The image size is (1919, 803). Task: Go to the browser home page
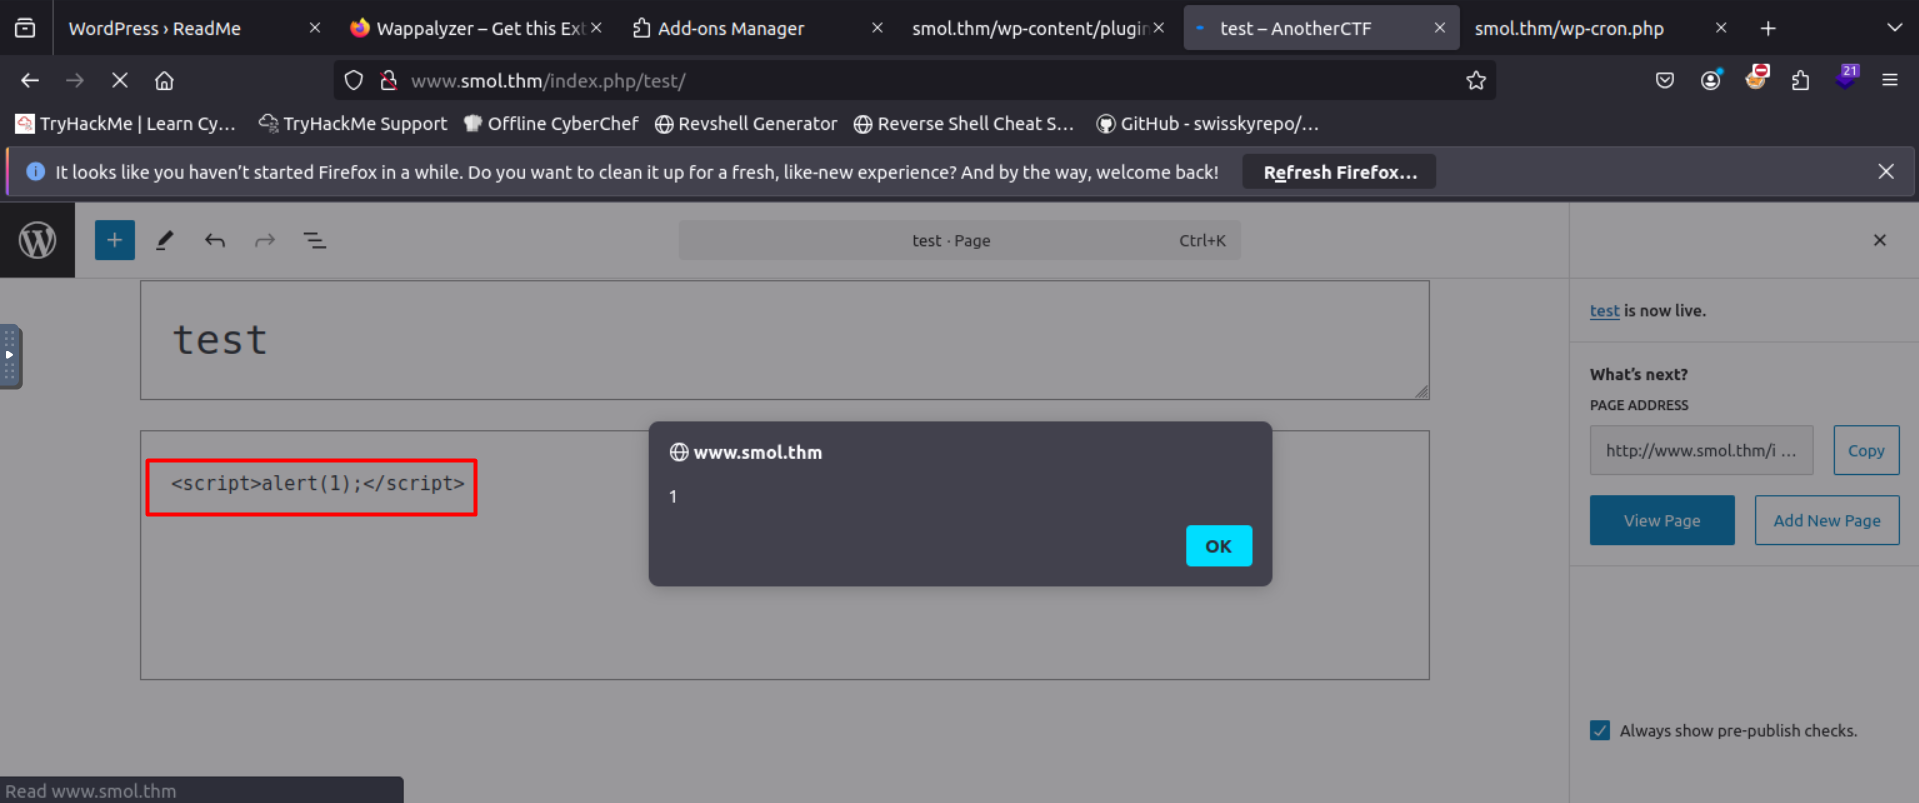point(164,81)
